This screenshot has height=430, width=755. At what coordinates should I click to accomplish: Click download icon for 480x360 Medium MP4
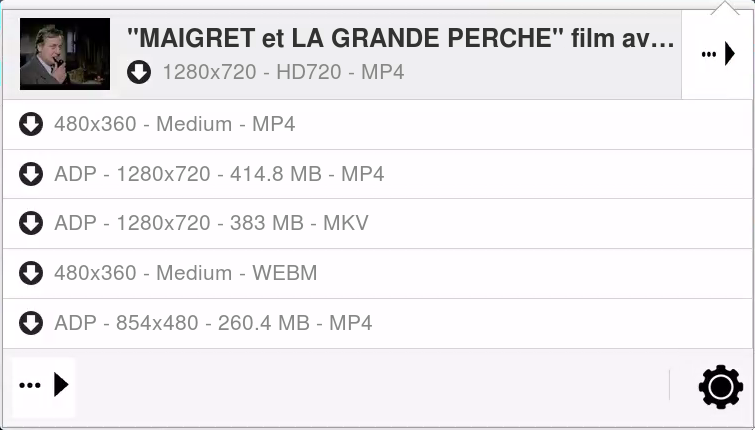tap(31, 124)
